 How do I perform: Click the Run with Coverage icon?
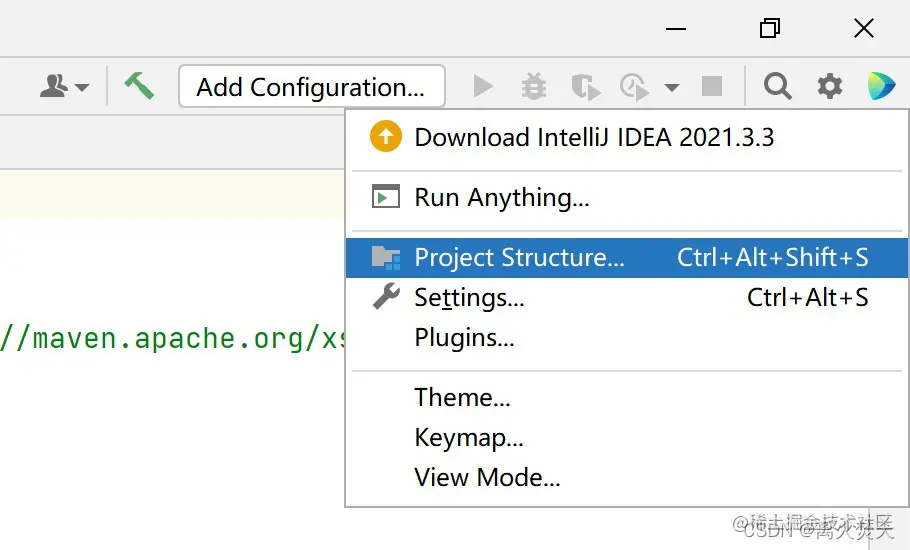[586, 87]
